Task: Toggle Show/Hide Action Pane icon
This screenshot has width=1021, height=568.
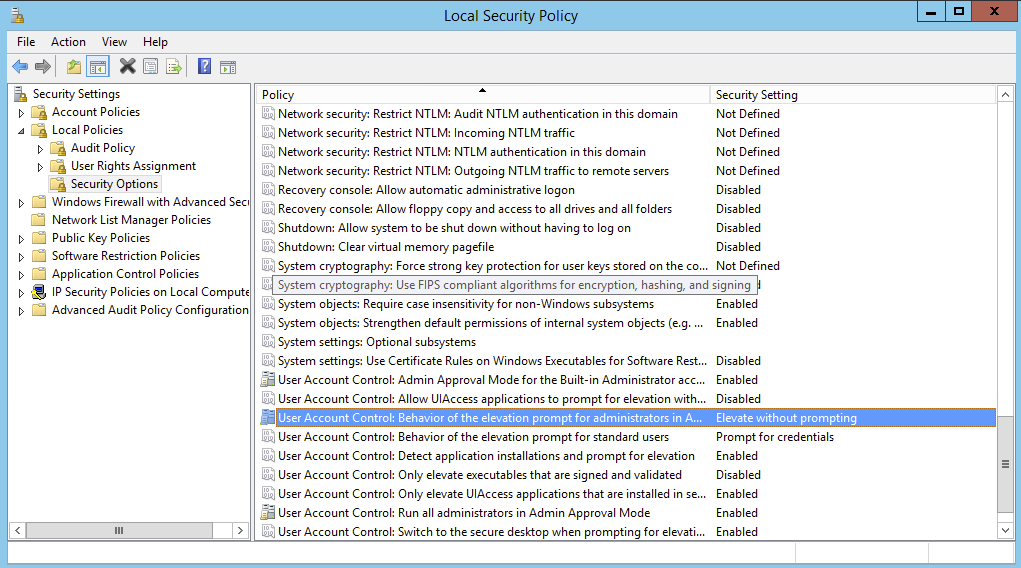Action: click(228, 67)
